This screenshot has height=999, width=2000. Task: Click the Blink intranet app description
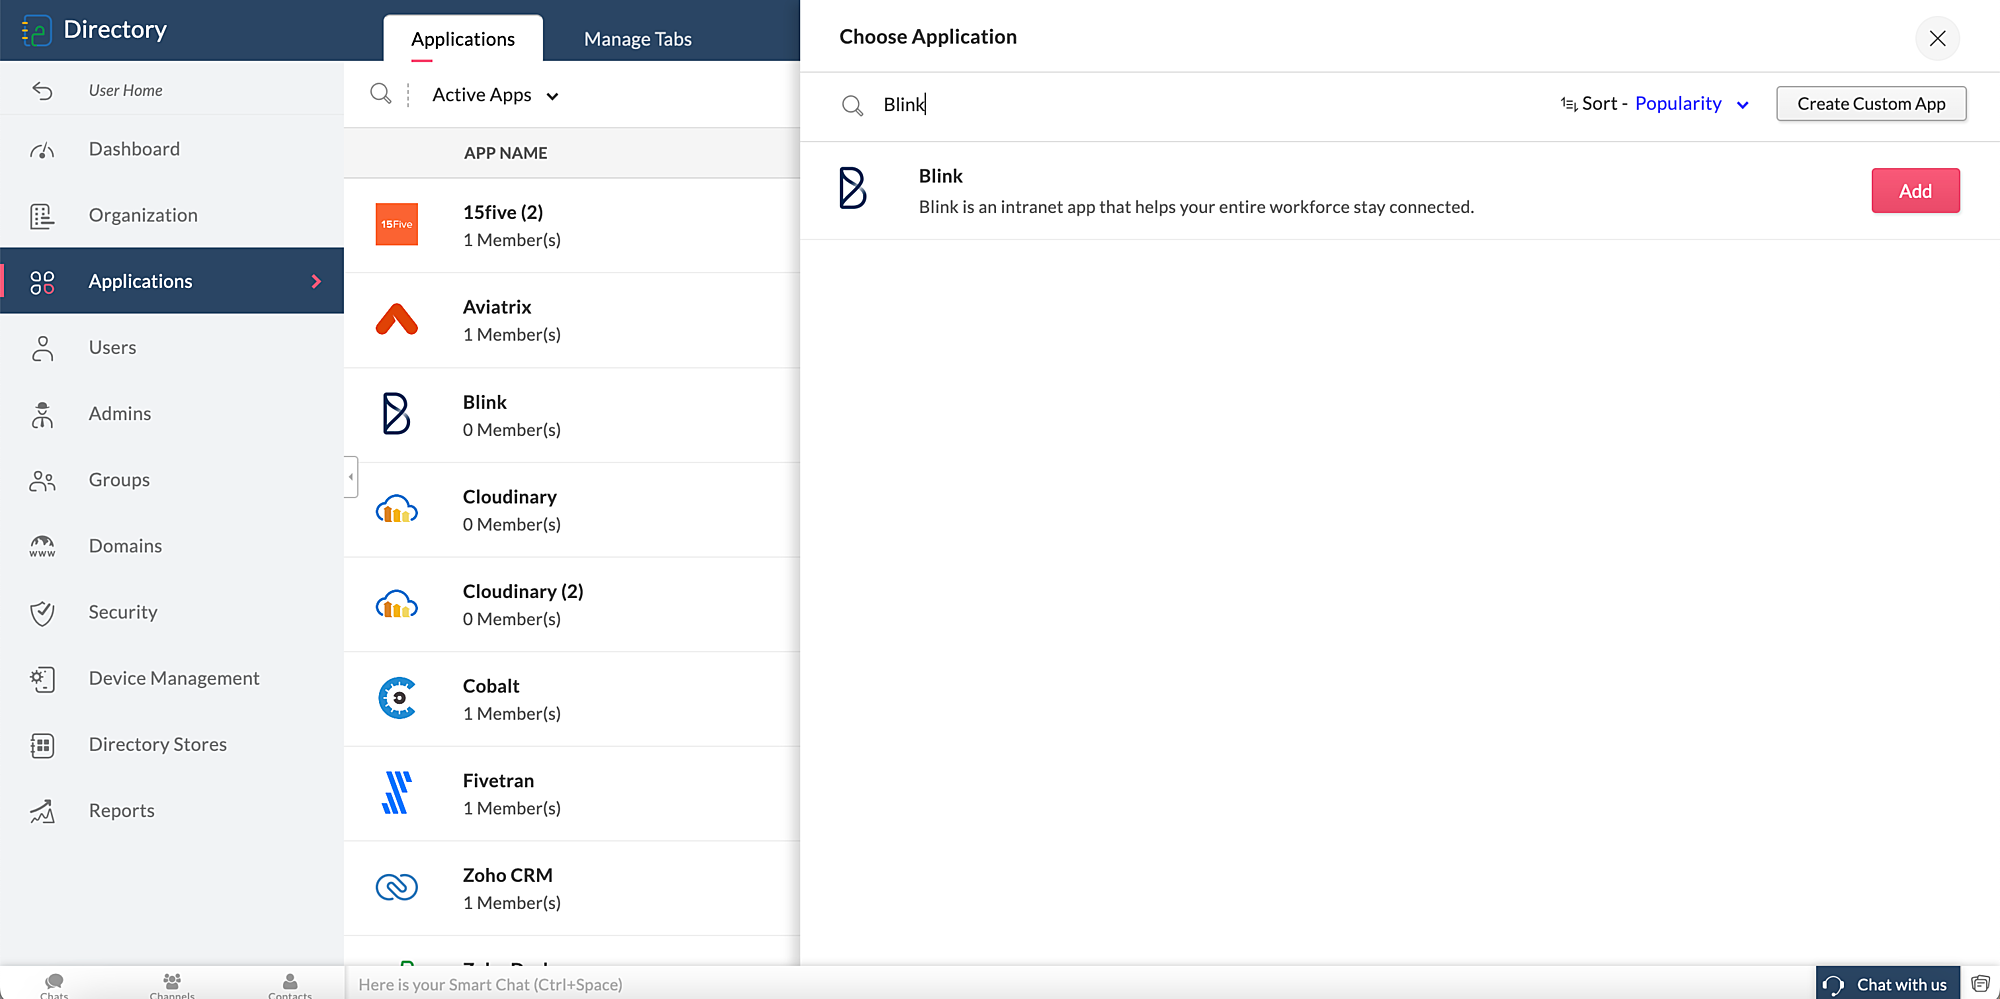(x=1196, y=207)
